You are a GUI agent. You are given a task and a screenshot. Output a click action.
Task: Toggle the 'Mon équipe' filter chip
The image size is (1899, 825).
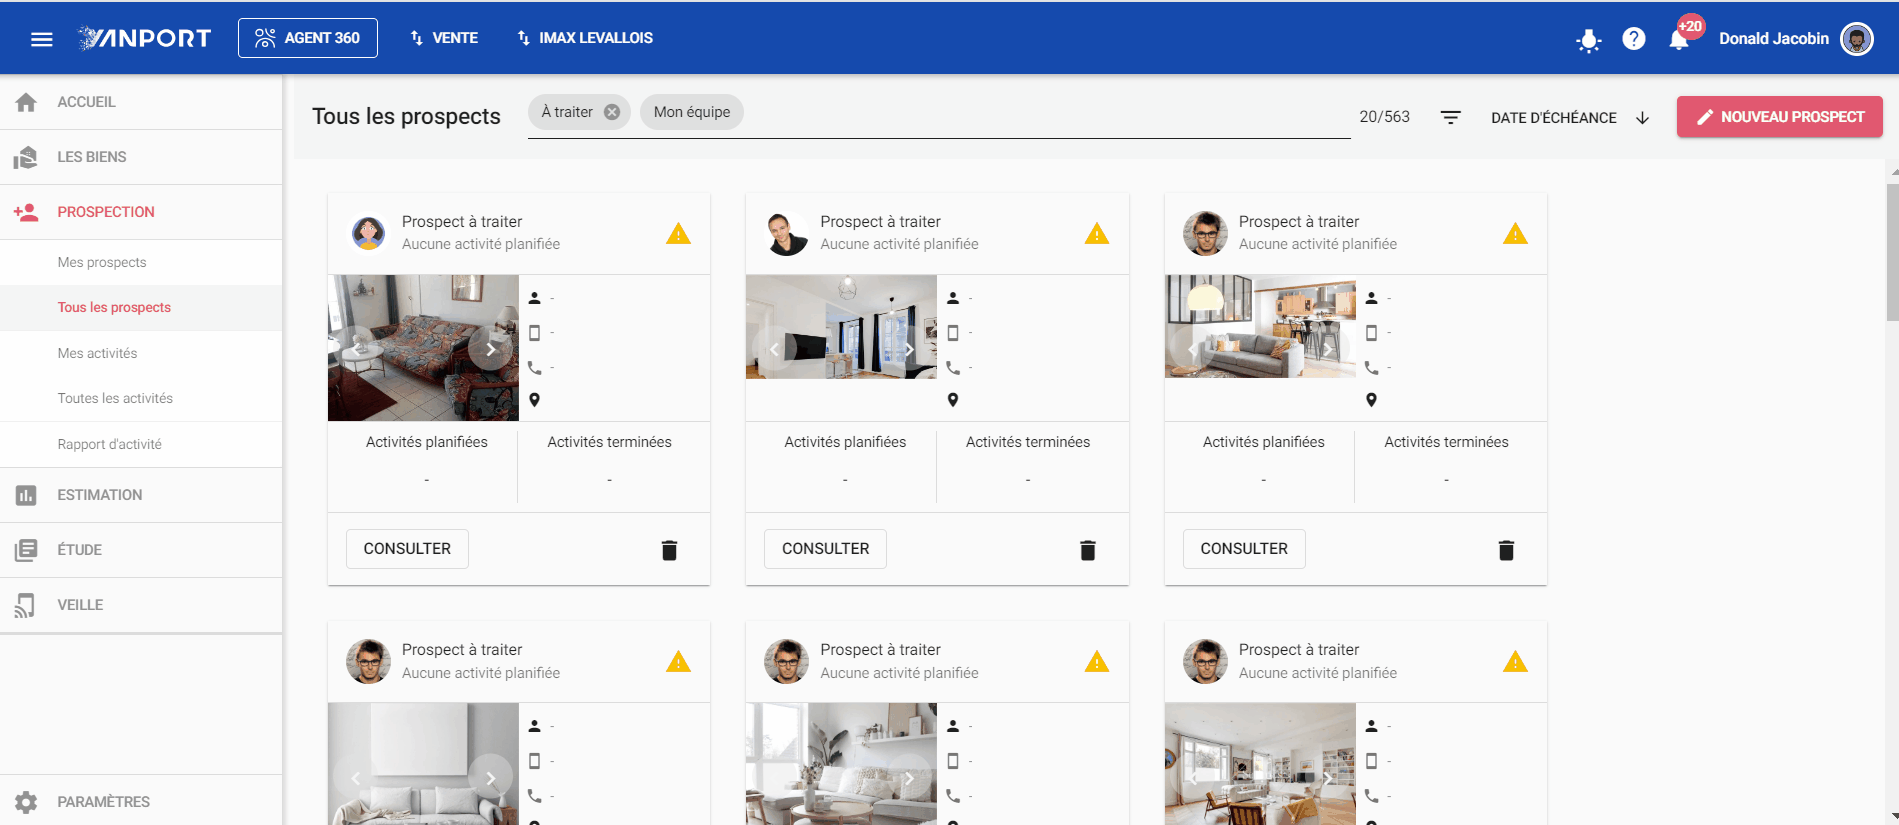point(692,112)
